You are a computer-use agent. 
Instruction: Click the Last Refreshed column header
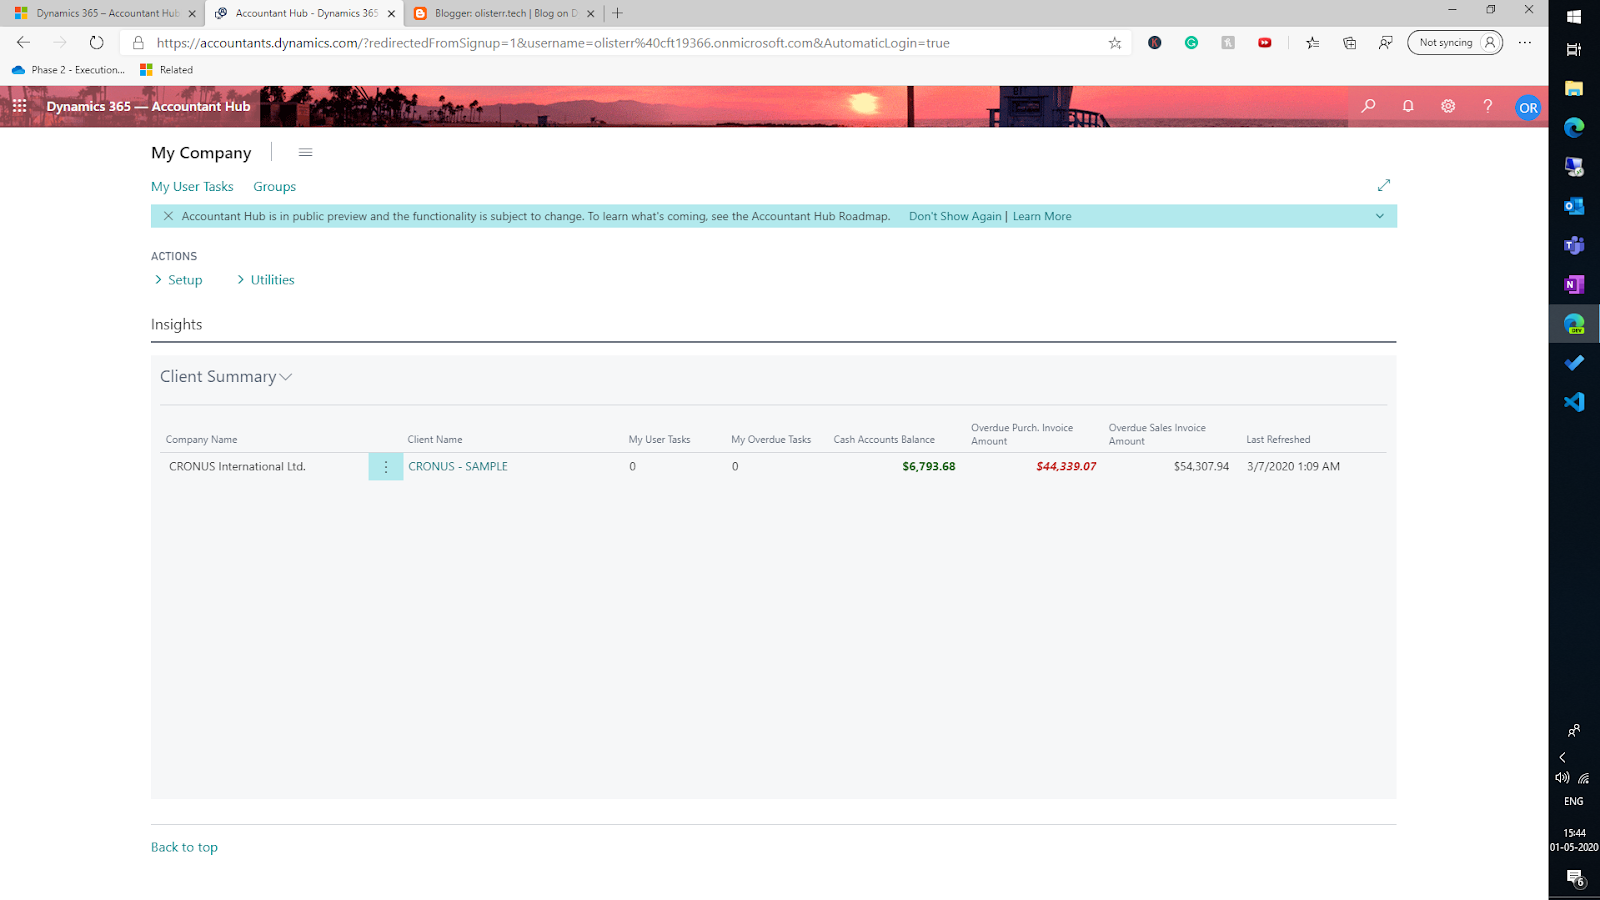pyautogui.click(x=1278, y=439)
